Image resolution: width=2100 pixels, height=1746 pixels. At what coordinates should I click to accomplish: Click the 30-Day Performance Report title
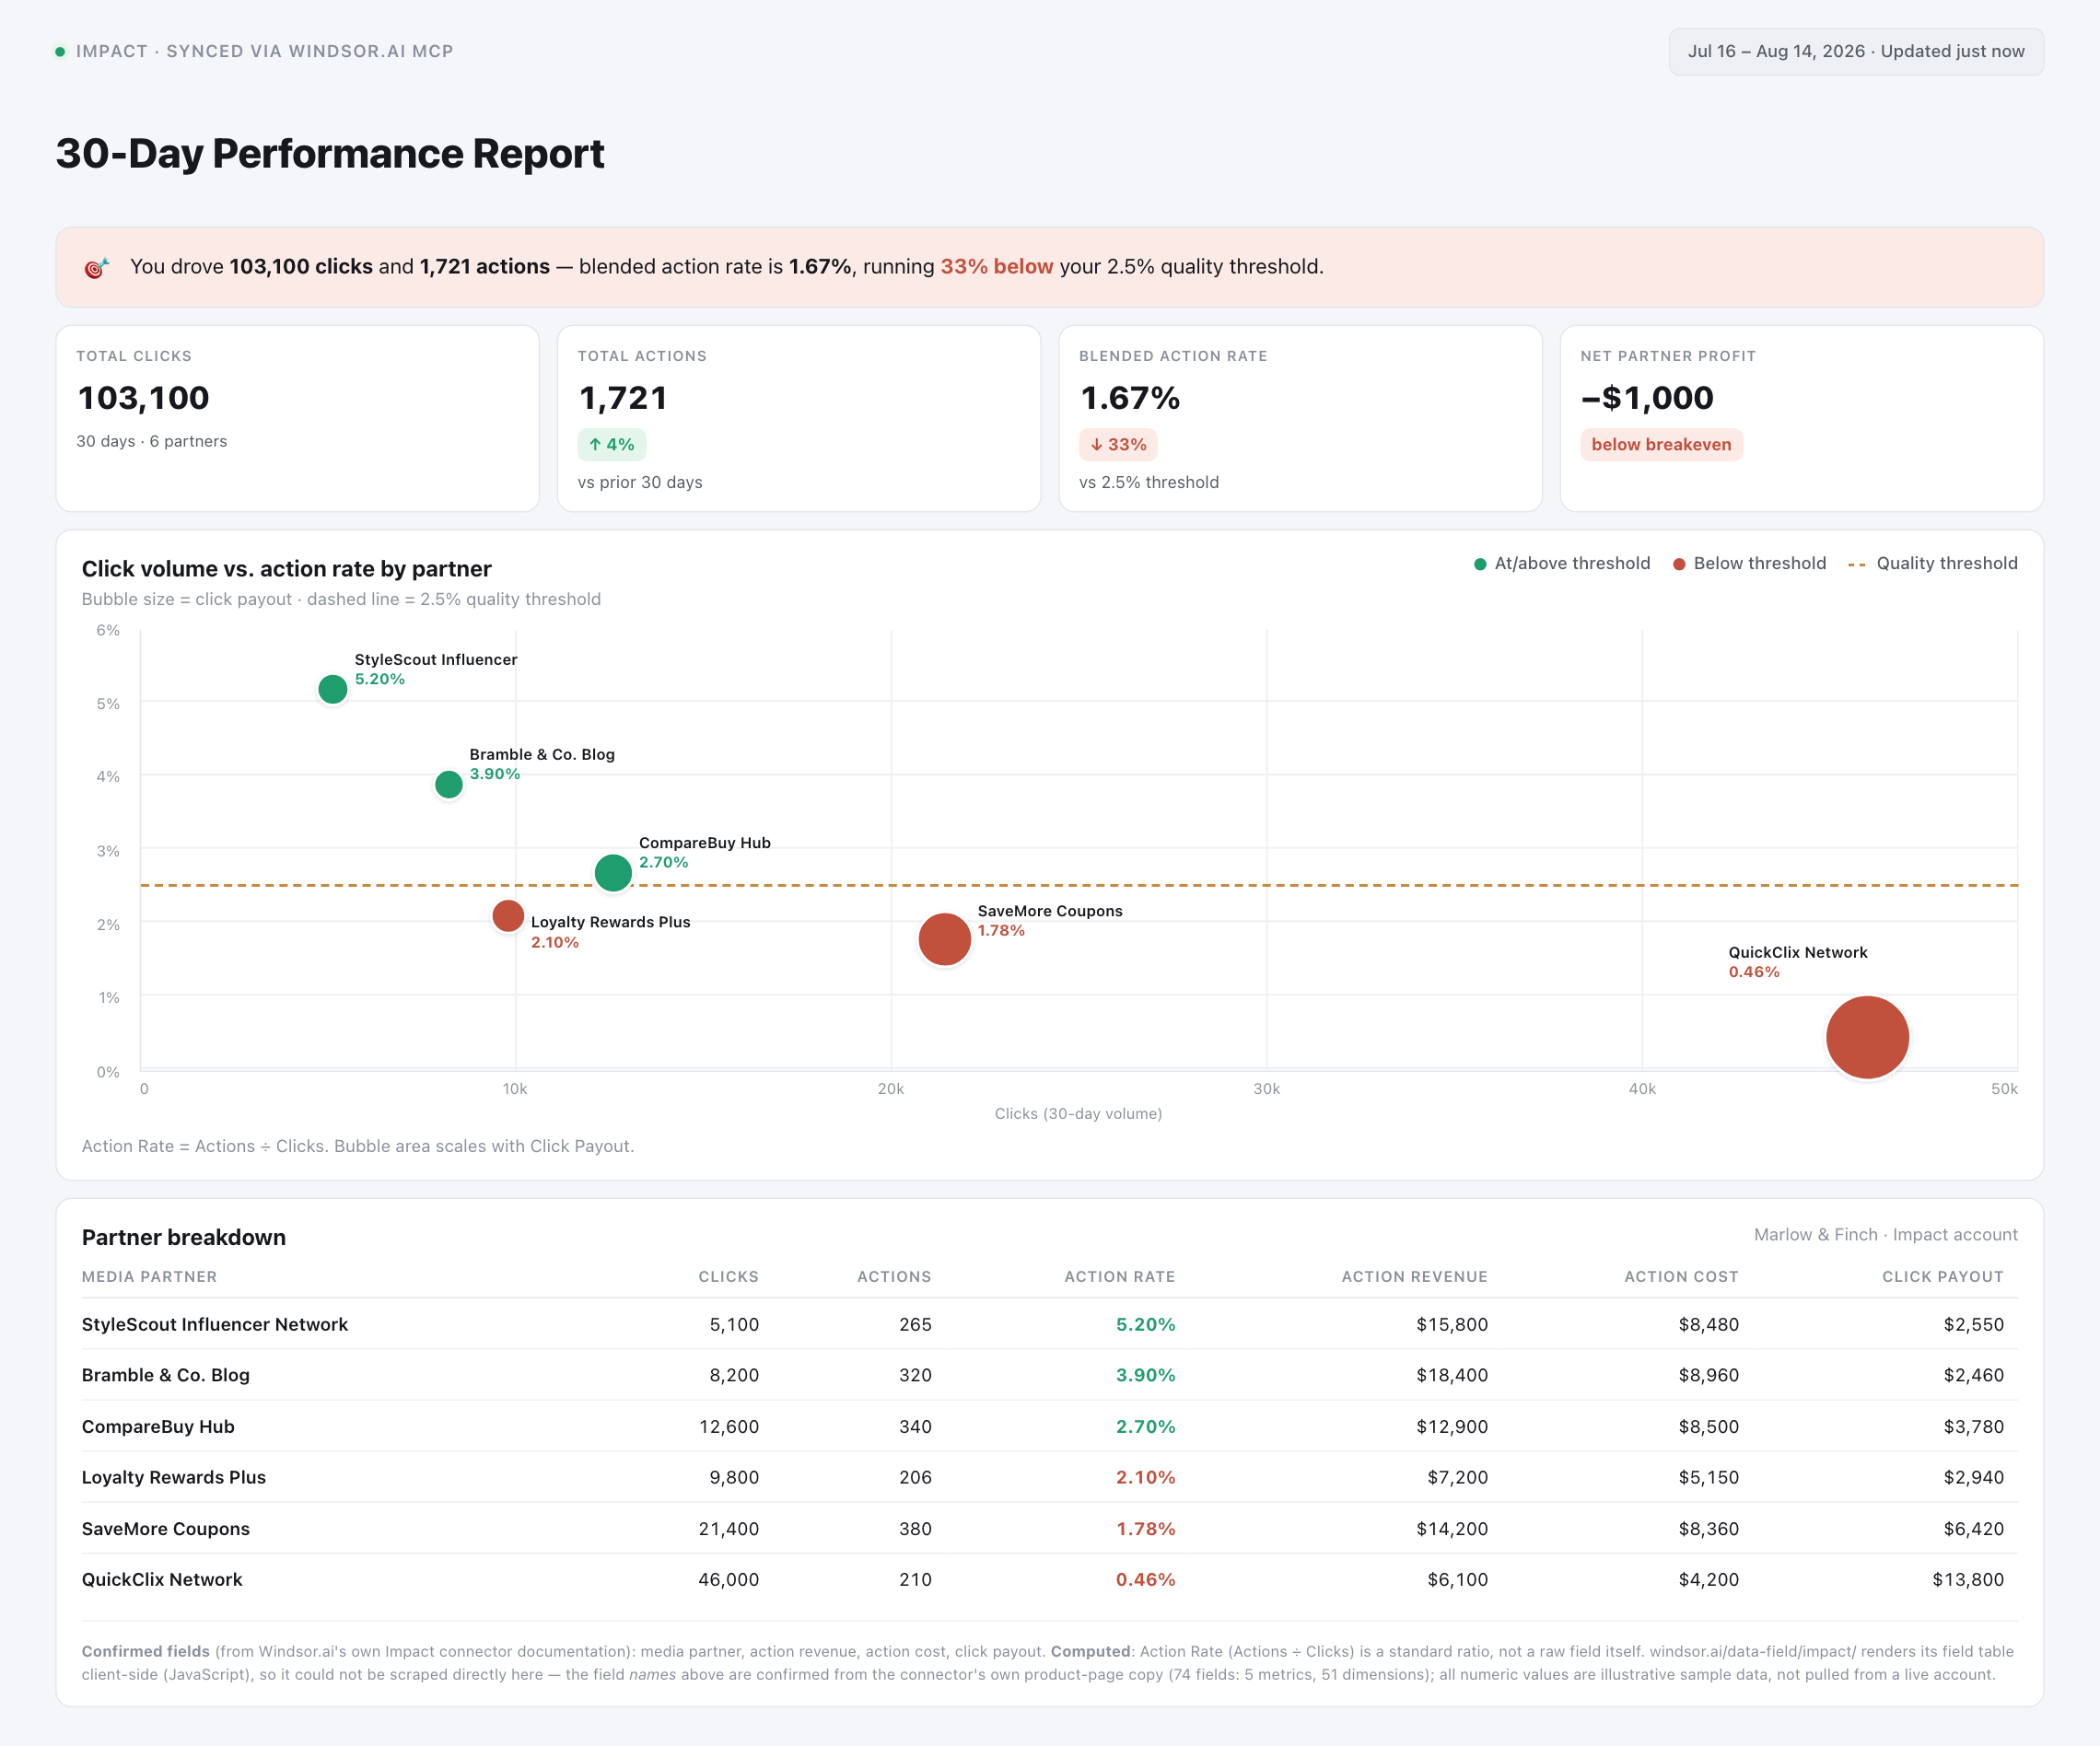click(x=330, y=153)
